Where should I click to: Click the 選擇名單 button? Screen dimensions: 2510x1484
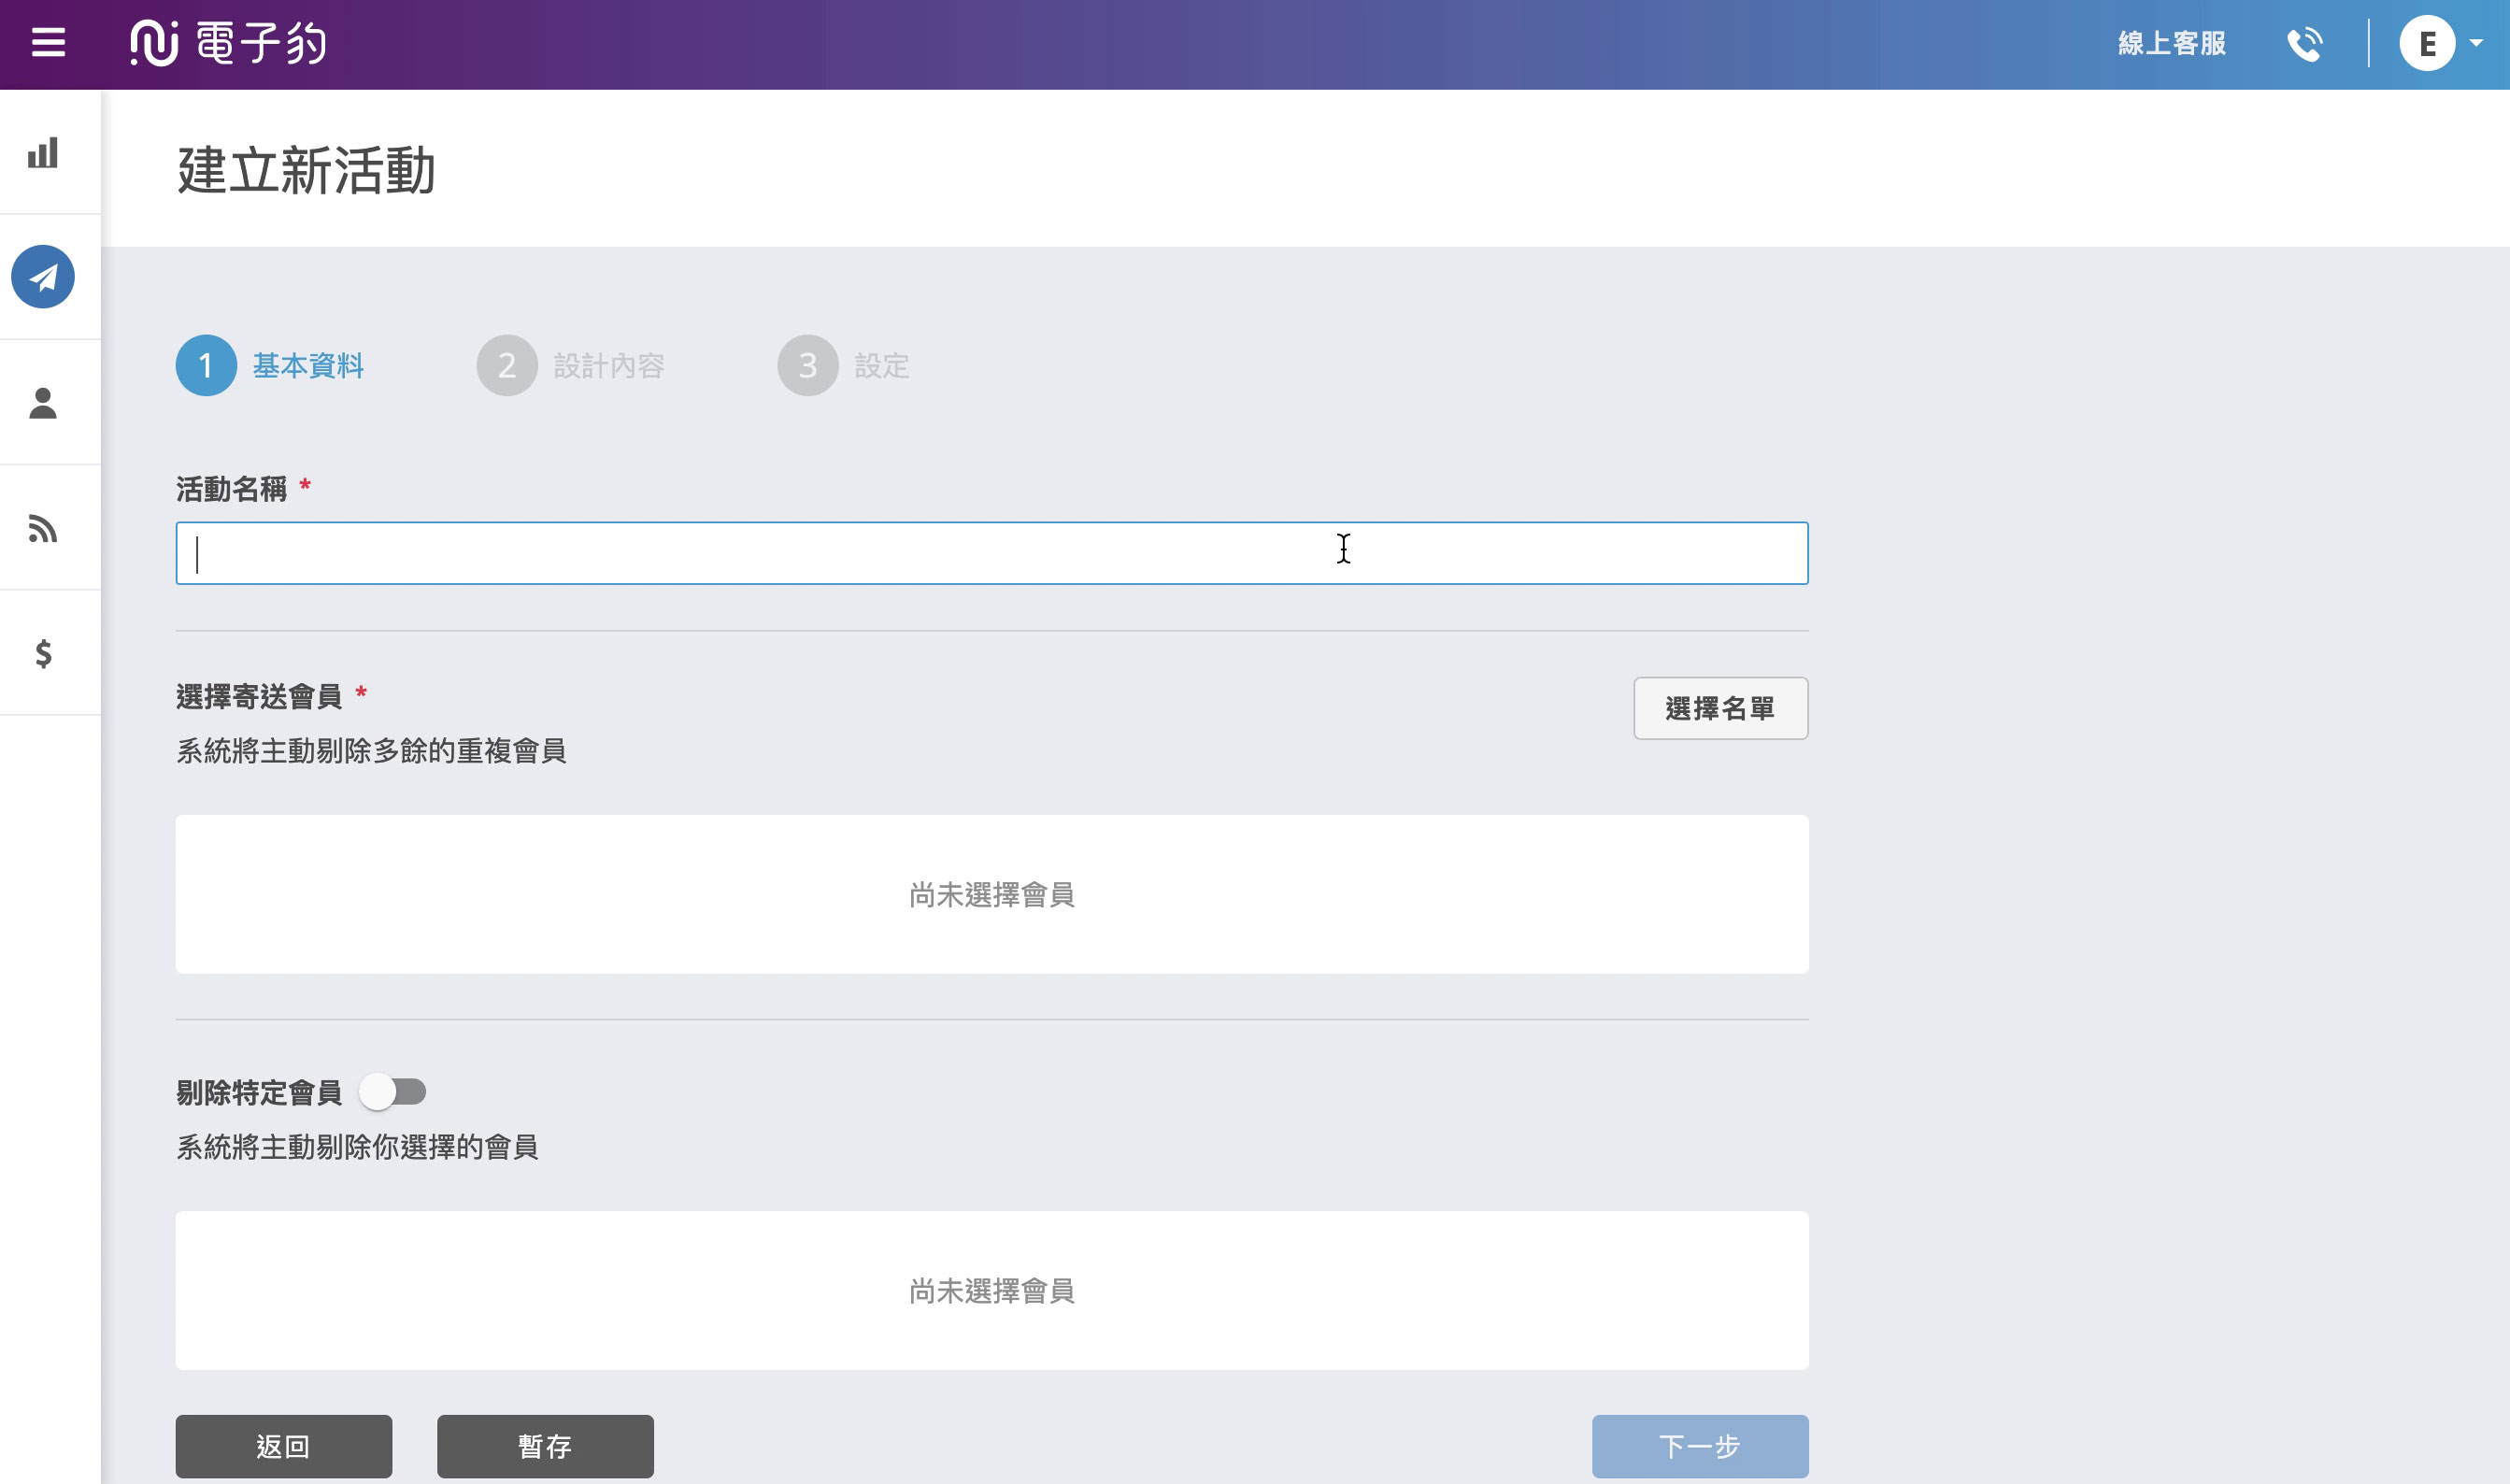(x=1721, y=709)
